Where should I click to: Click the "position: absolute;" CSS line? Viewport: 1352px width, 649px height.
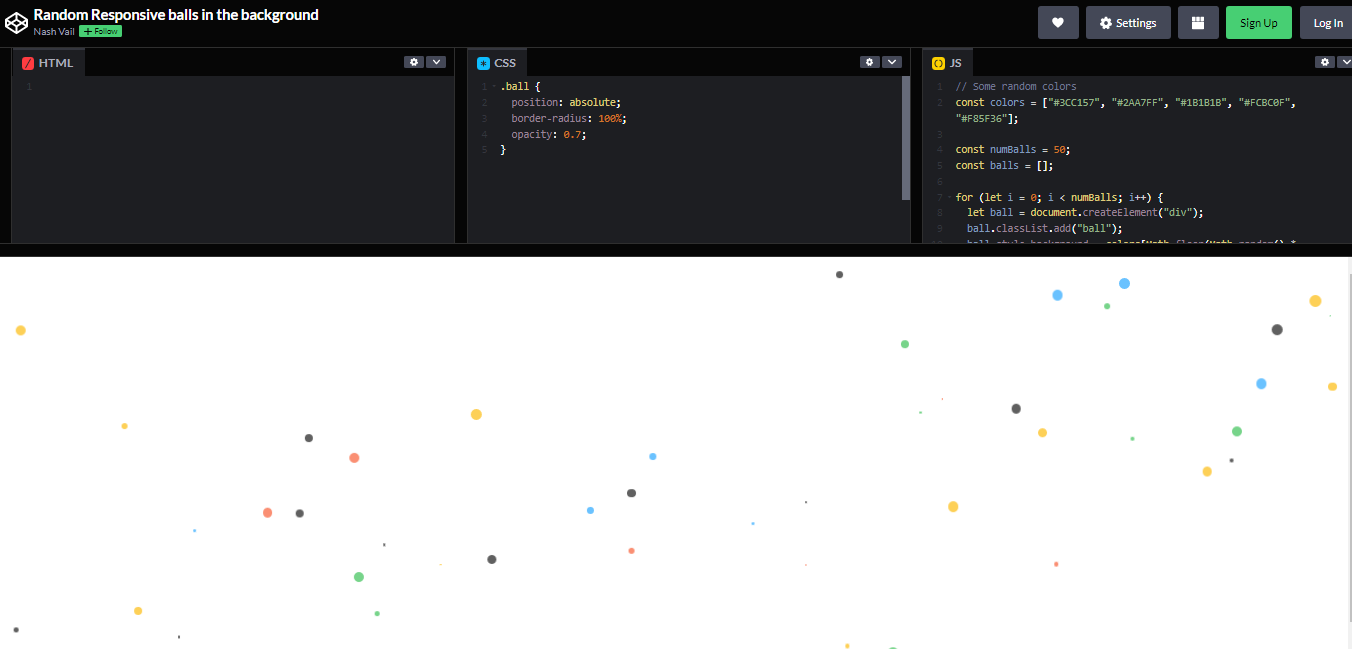coord(566,102)
